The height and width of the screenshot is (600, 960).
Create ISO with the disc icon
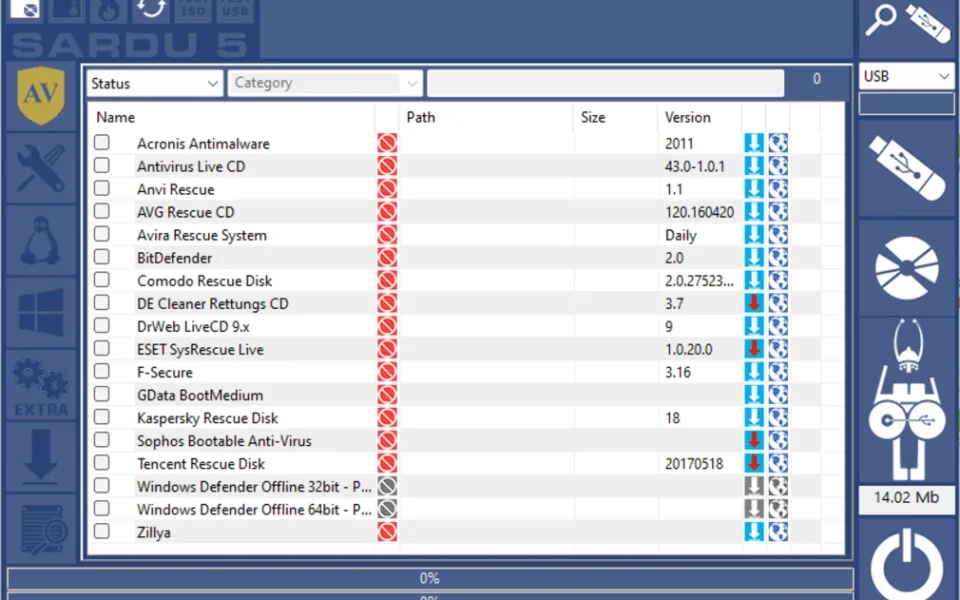(907, 267)
